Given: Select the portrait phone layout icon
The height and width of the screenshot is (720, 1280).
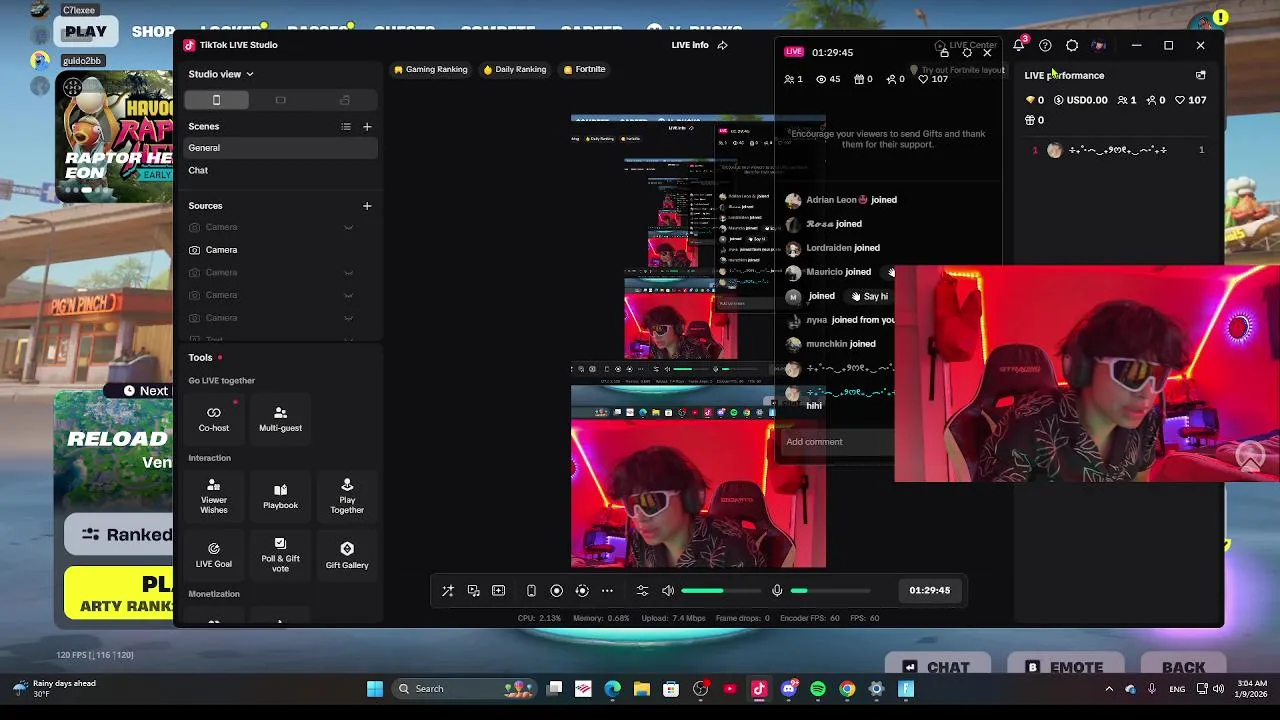Looking at the screenshot, I should click(x=216, y=100).
